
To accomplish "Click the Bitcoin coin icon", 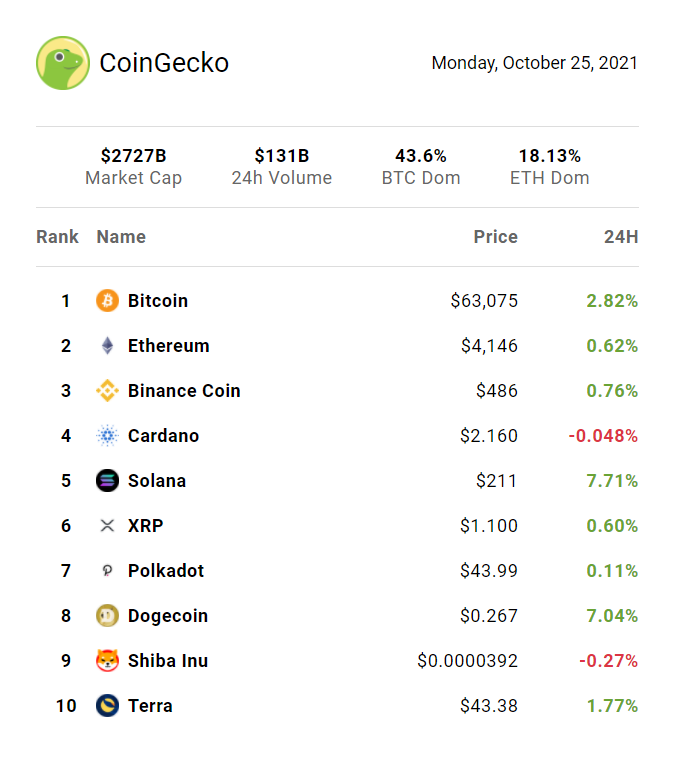I will click(x=107, y=301).
